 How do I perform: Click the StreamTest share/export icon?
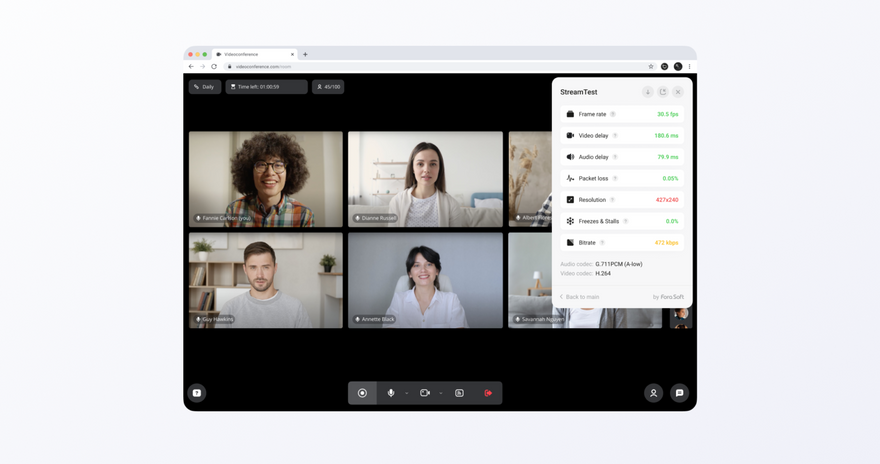point(662,92)
